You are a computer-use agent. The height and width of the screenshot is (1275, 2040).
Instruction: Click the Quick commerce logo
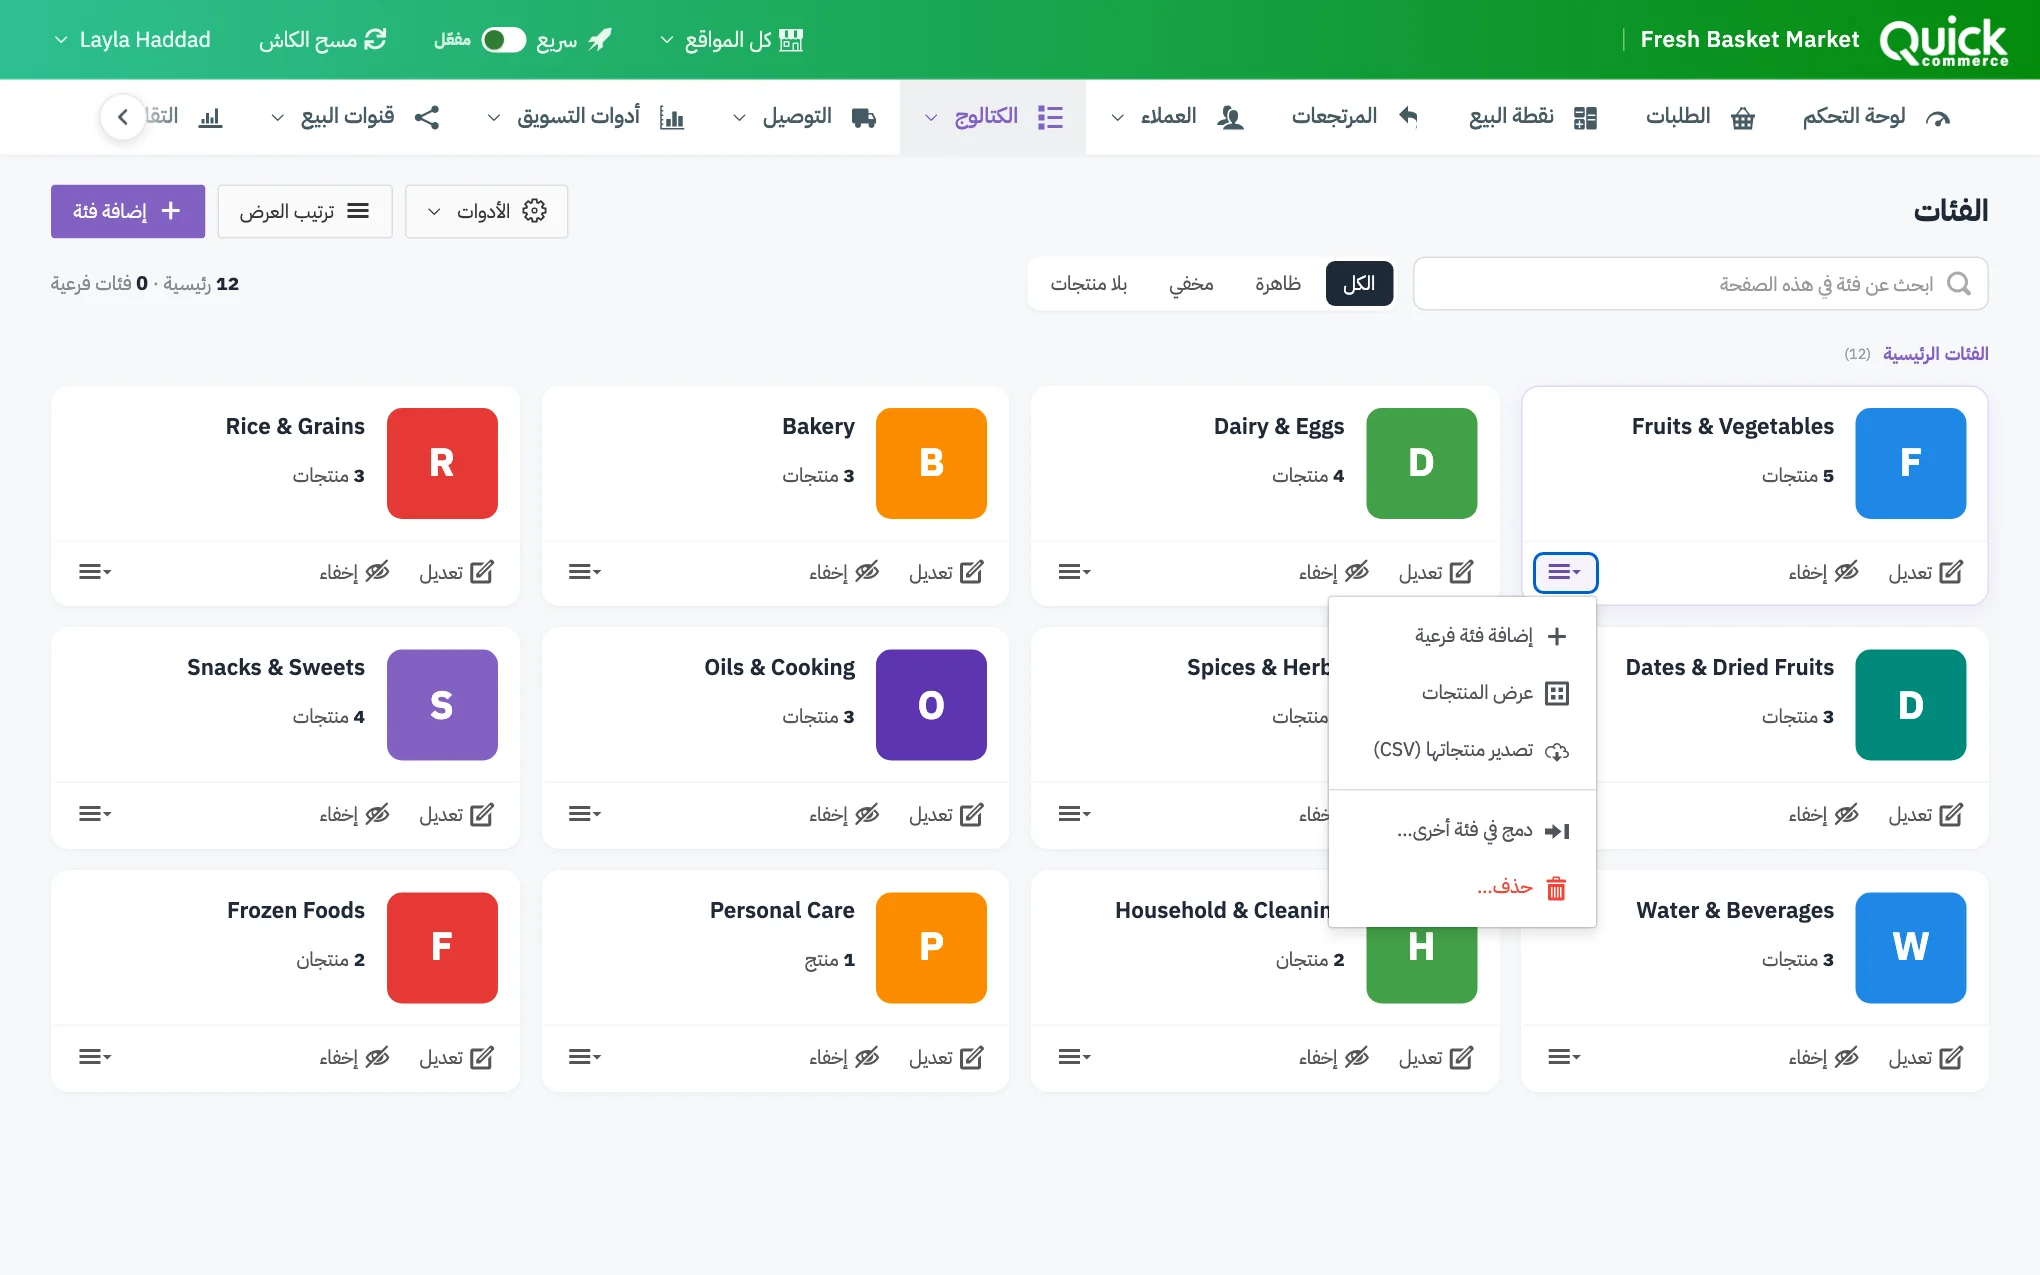tap(1943, 41)
